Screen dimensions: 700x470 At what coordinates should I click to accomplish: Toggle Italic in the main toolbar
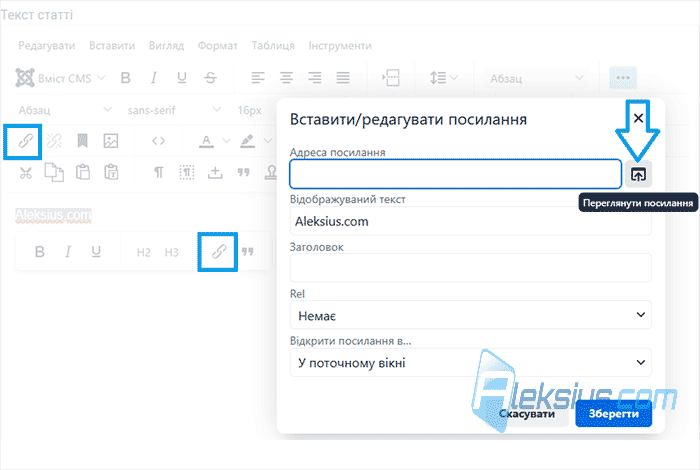[154, 78]
